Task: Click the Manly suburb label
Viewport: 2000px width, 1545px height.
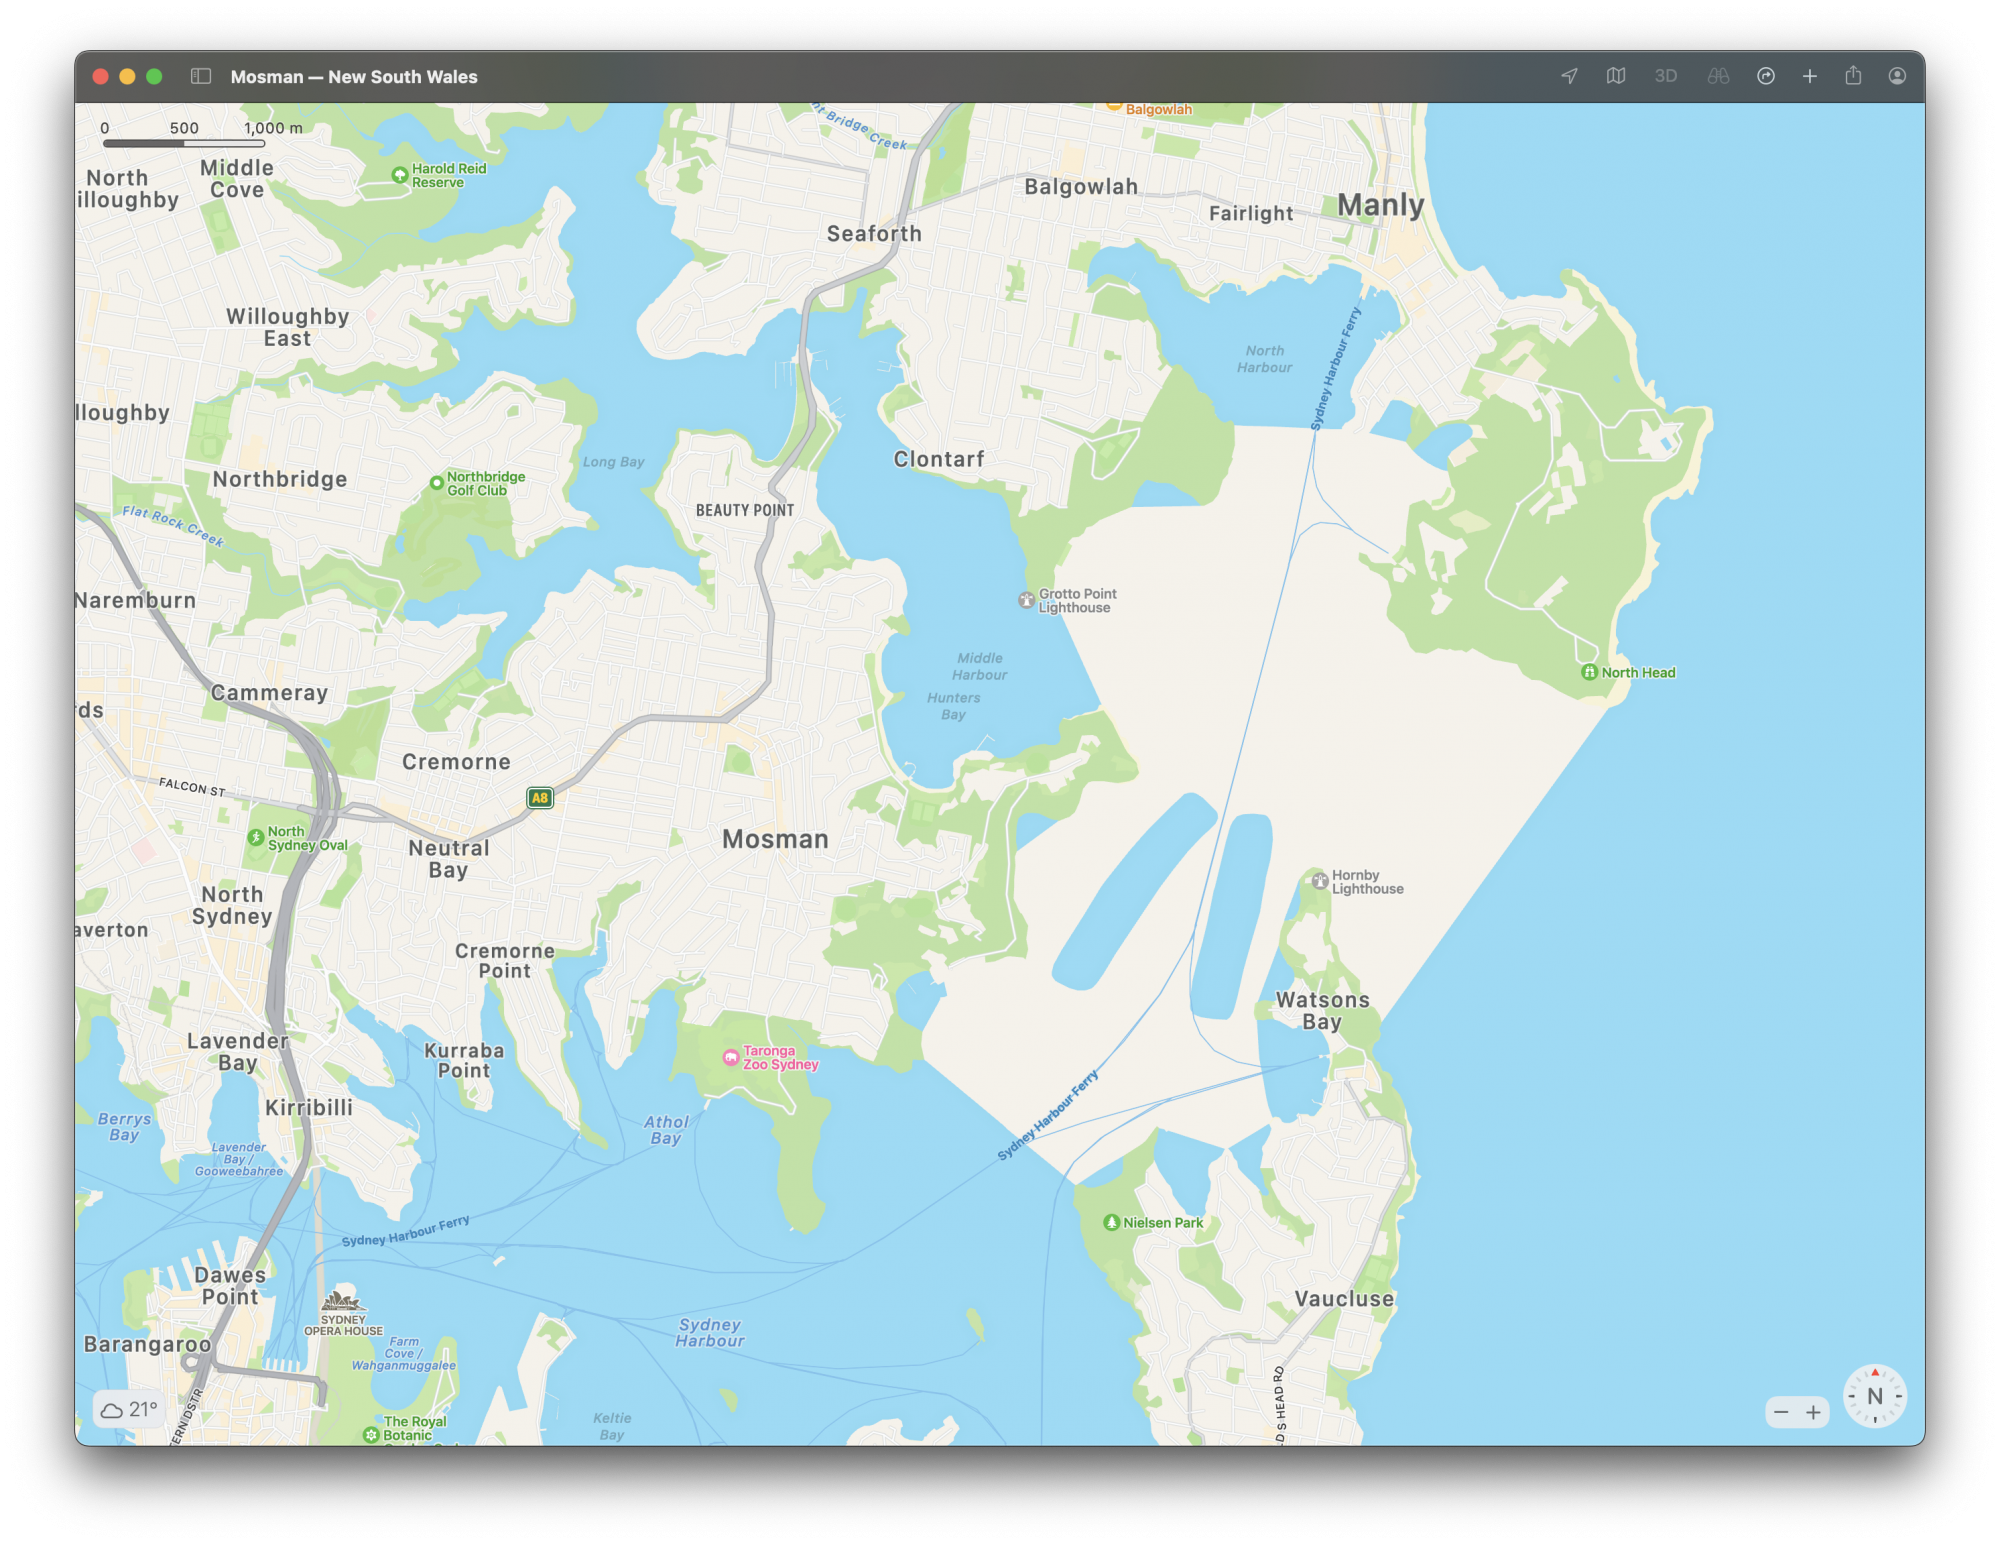Action: (1380, 205)
